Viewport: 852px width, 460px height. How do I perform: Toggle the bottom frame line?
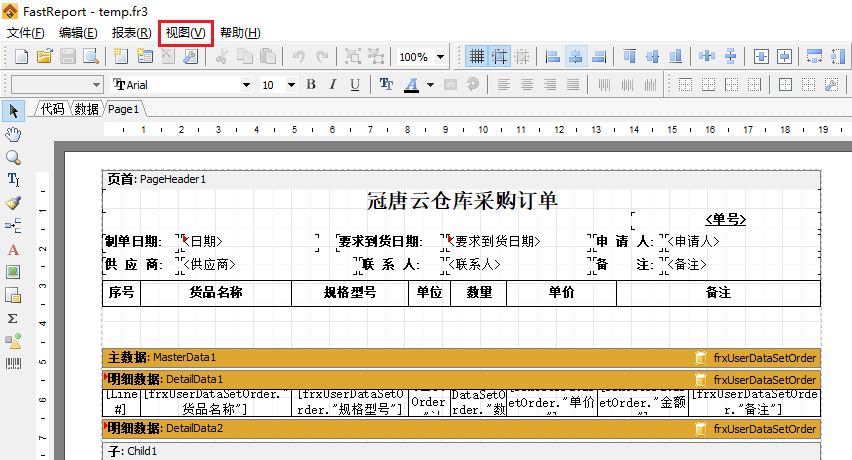pyautogui.click(x=708, y=85)
